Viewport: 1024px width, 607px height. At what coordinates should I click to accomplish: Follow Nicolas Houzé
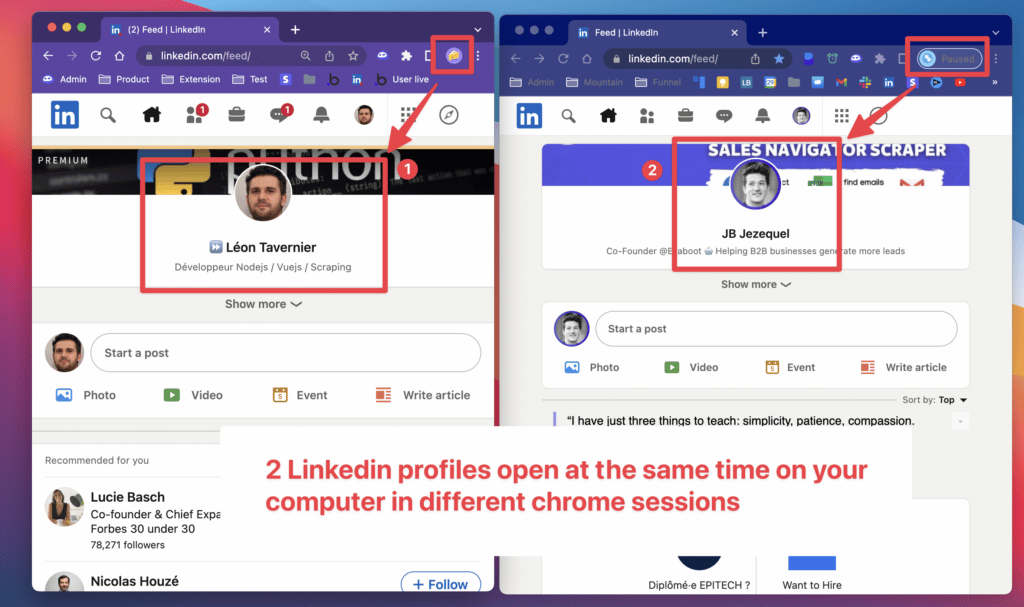(441, 583)
